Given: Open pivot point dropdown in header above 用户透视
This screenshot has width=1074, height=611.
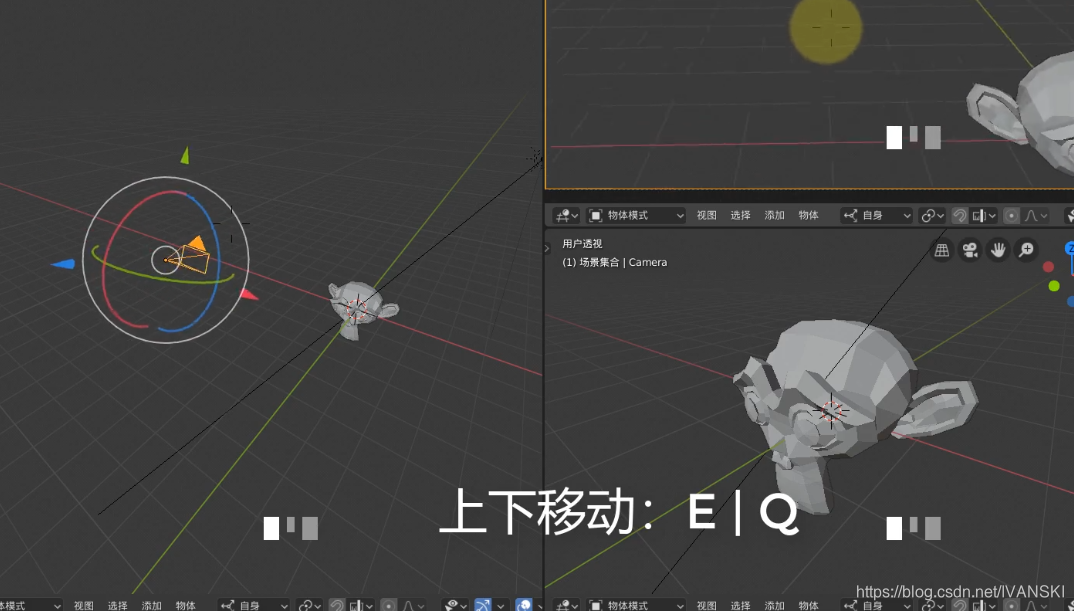Looking at the screenshot, I should tap(932, 216).
